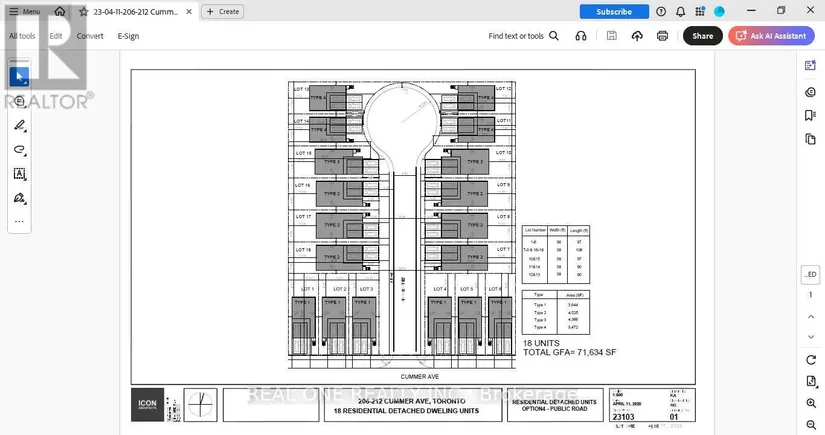This screenshot has width=825, height=435.
Task: Click the Share button
Action: pyautogui.click(x=702, y=36)
